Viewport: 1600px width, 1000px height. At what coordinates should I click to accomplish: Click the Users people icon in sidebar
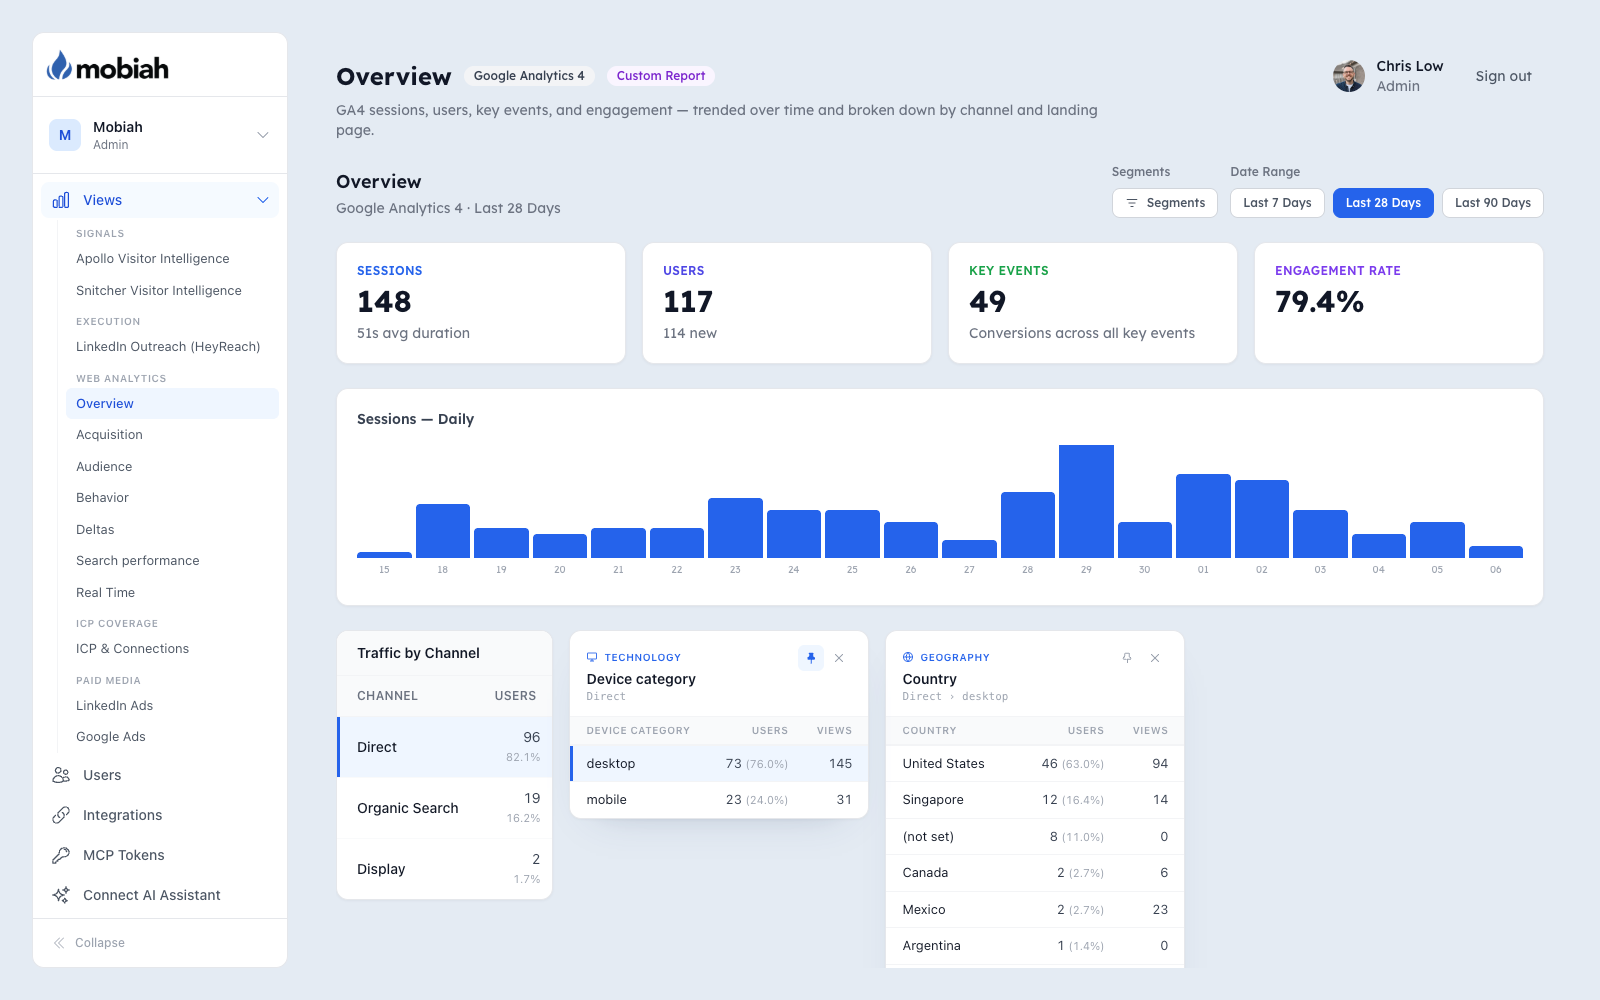[61, 775]
